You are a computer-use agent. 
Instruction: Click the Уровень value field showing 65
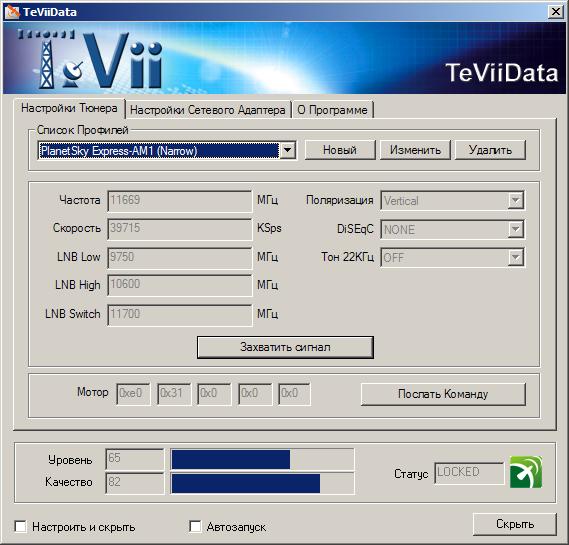pos(135,459)
